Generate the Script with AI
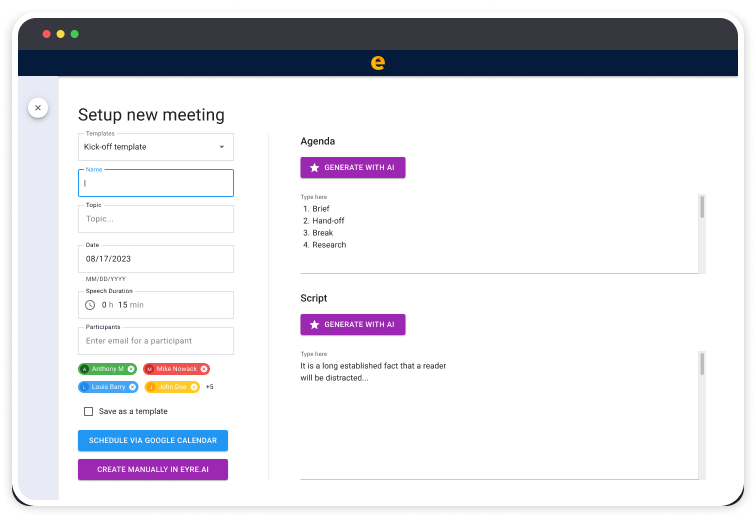Screen dimensions: 756x518 pos(352,324)
